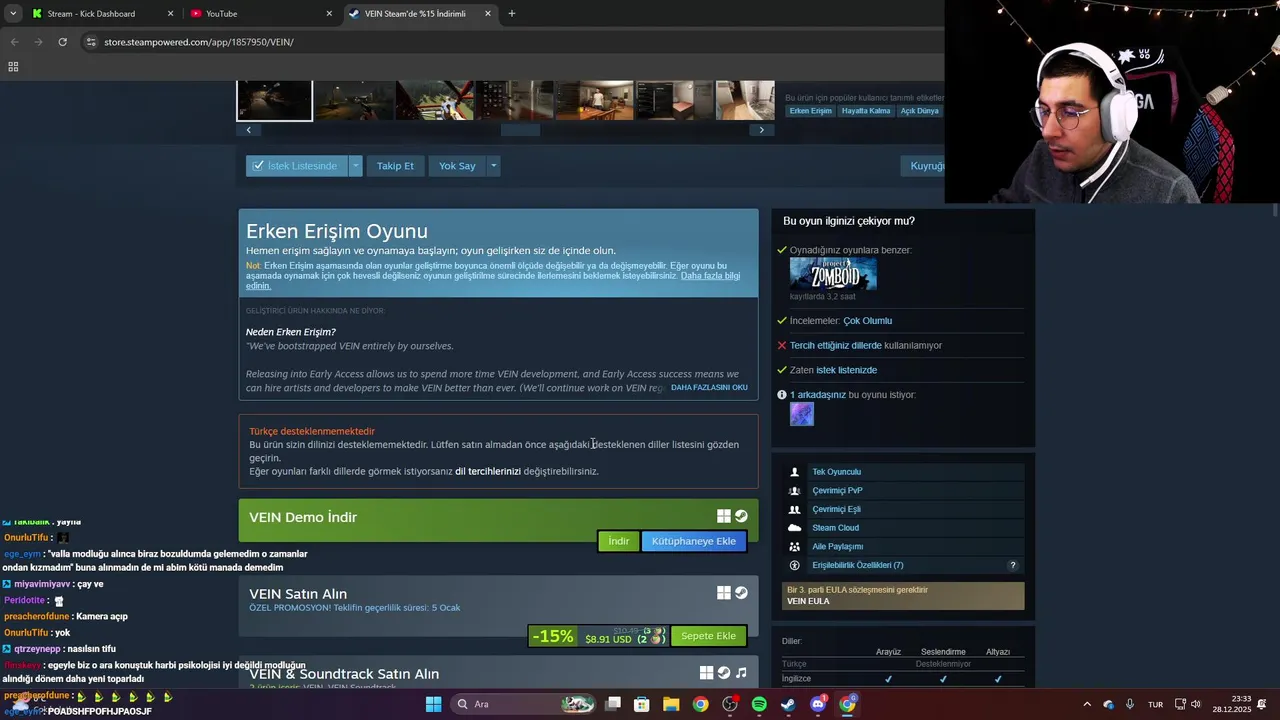Screen dimensions: 1280x720
Task: Expand the Yok Say dropdown arrow
Action: point(493,166)
